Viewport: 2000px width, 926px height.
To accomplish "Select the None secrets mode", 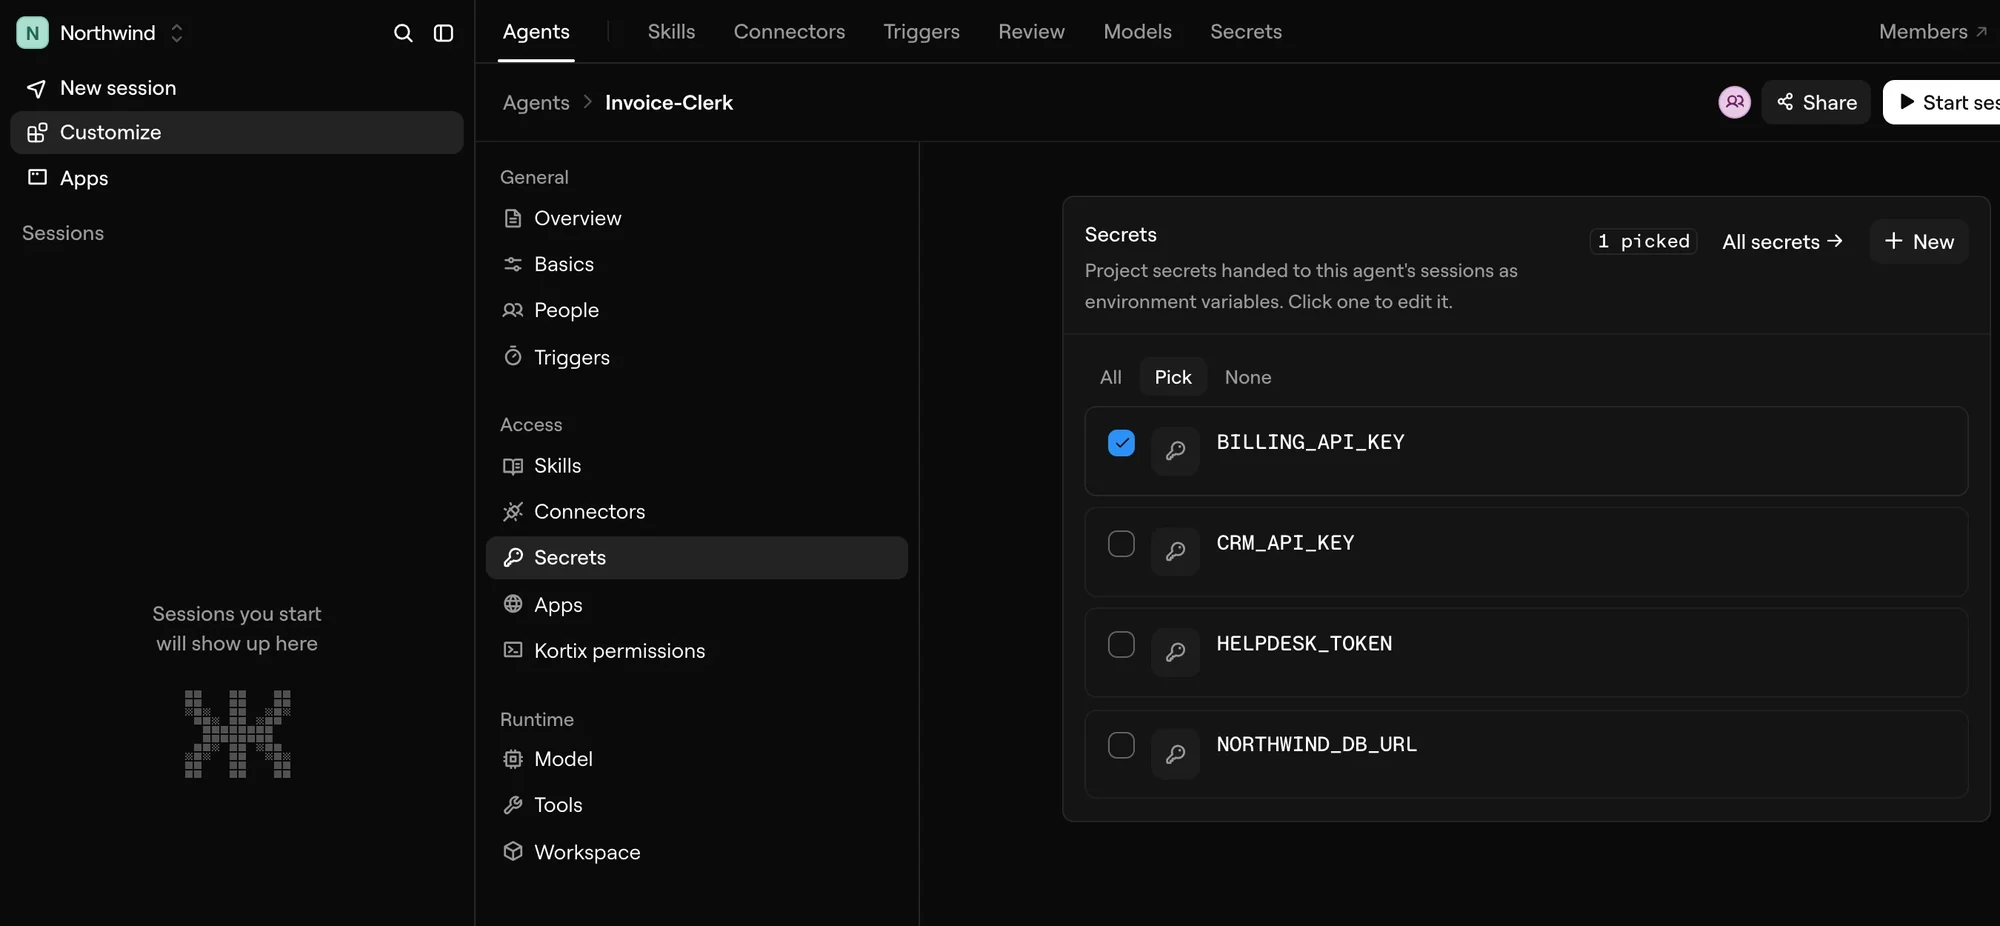I will click(1248, 377).
